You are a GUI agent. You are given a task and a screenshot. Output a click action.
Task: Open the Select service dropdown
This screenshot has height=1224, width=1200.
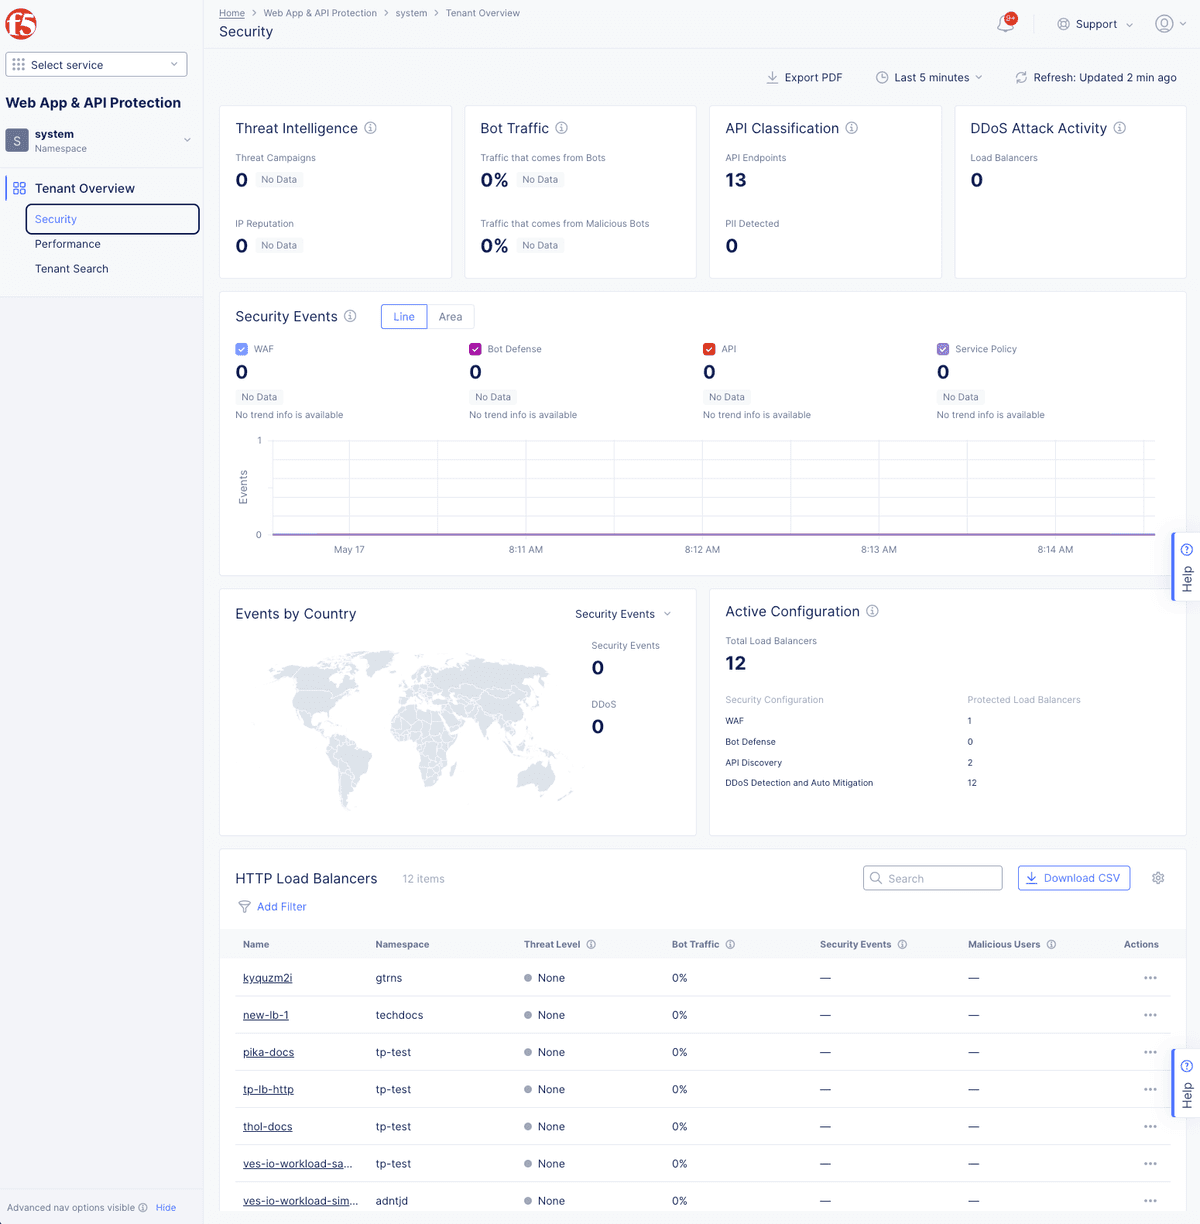(x=96, y=63)
